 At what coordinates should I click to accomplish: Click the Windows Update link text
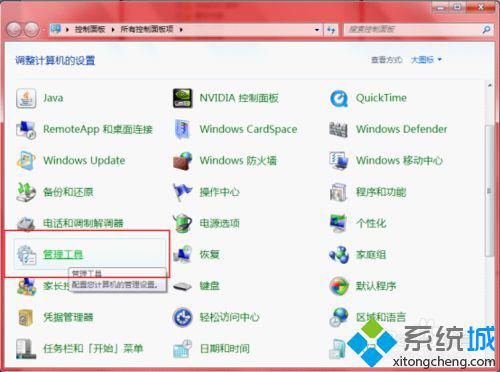tap(84, 161)
